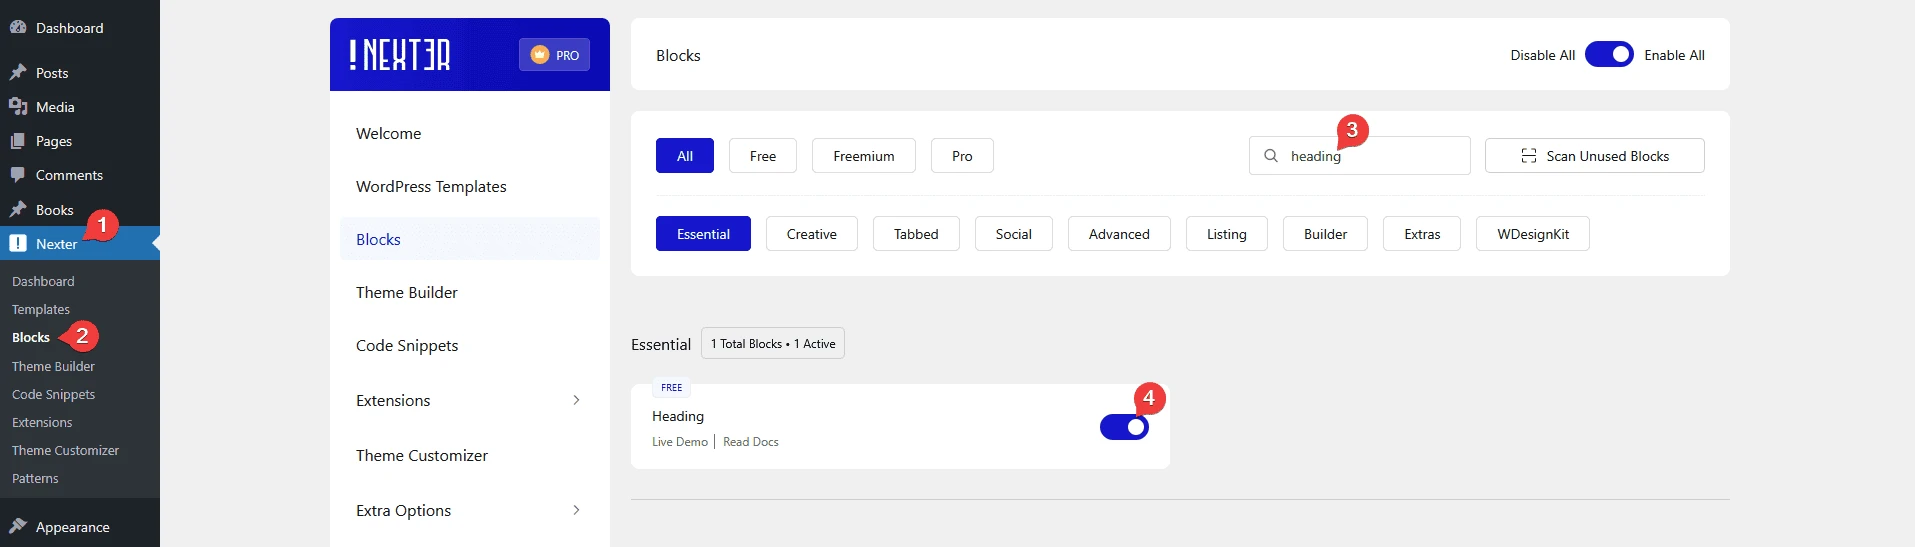The image size is (1915, 547).
Task: Switch to Creative category tab
Action: (812, 234)
